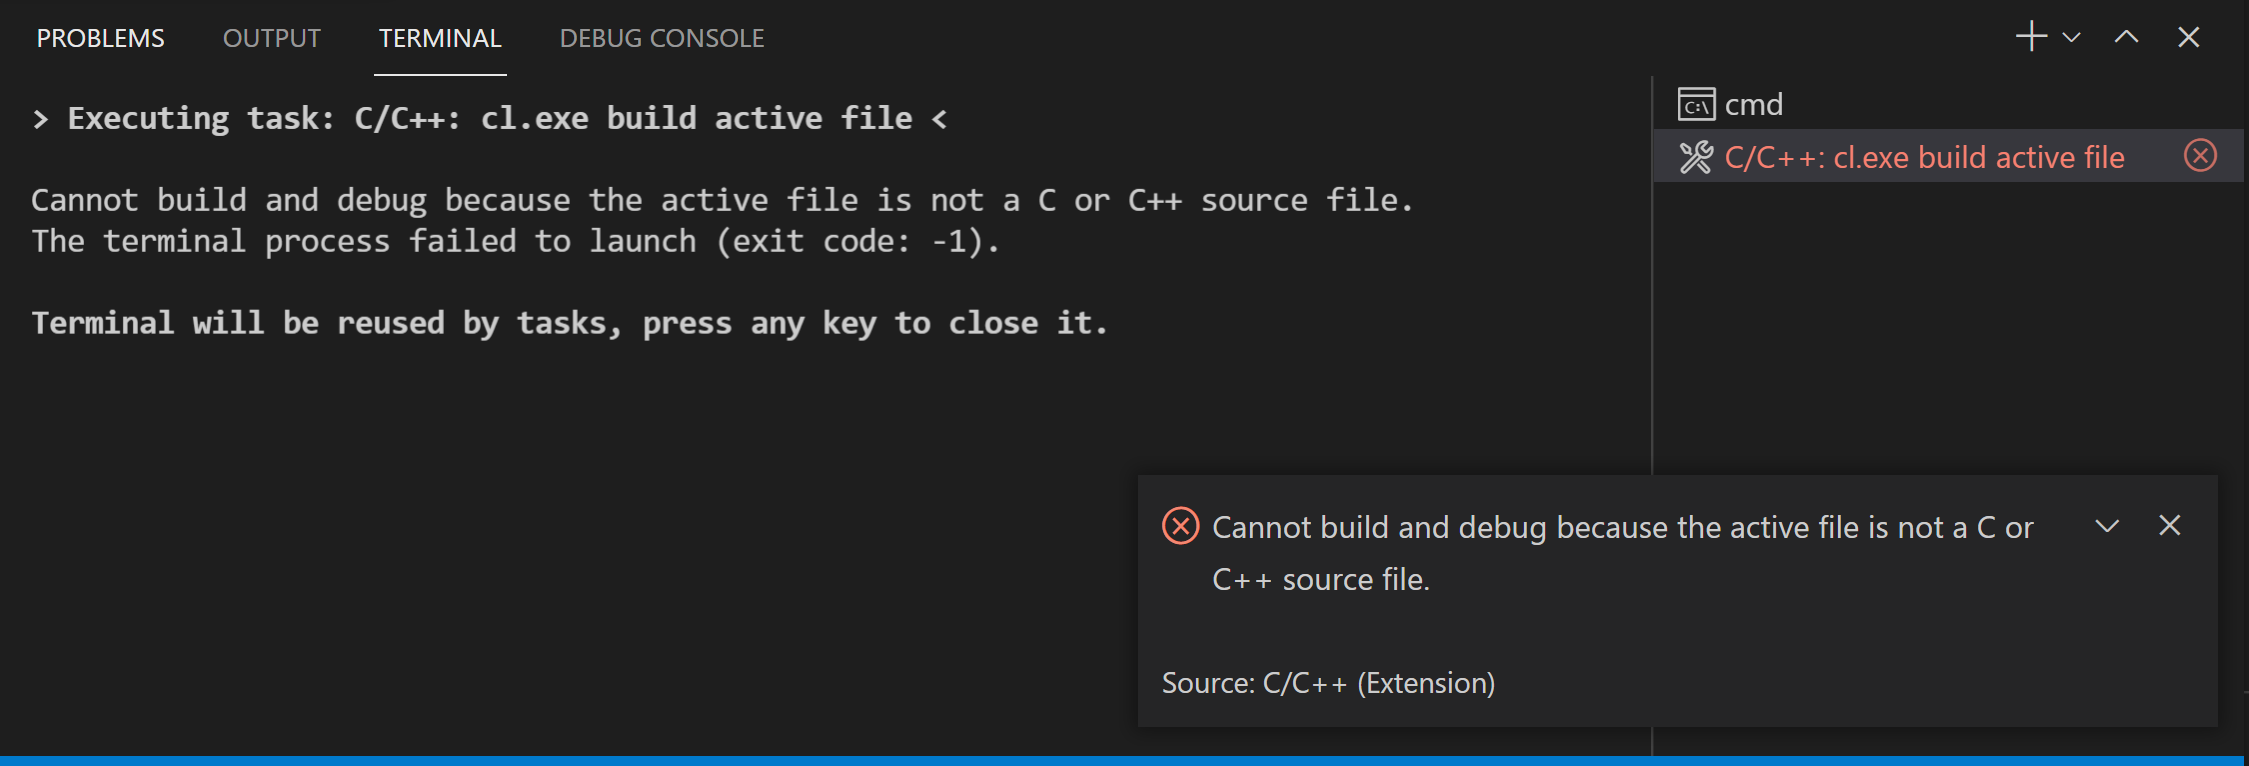Open the launch profile dropdown chevron

[x=2072, y=38]
